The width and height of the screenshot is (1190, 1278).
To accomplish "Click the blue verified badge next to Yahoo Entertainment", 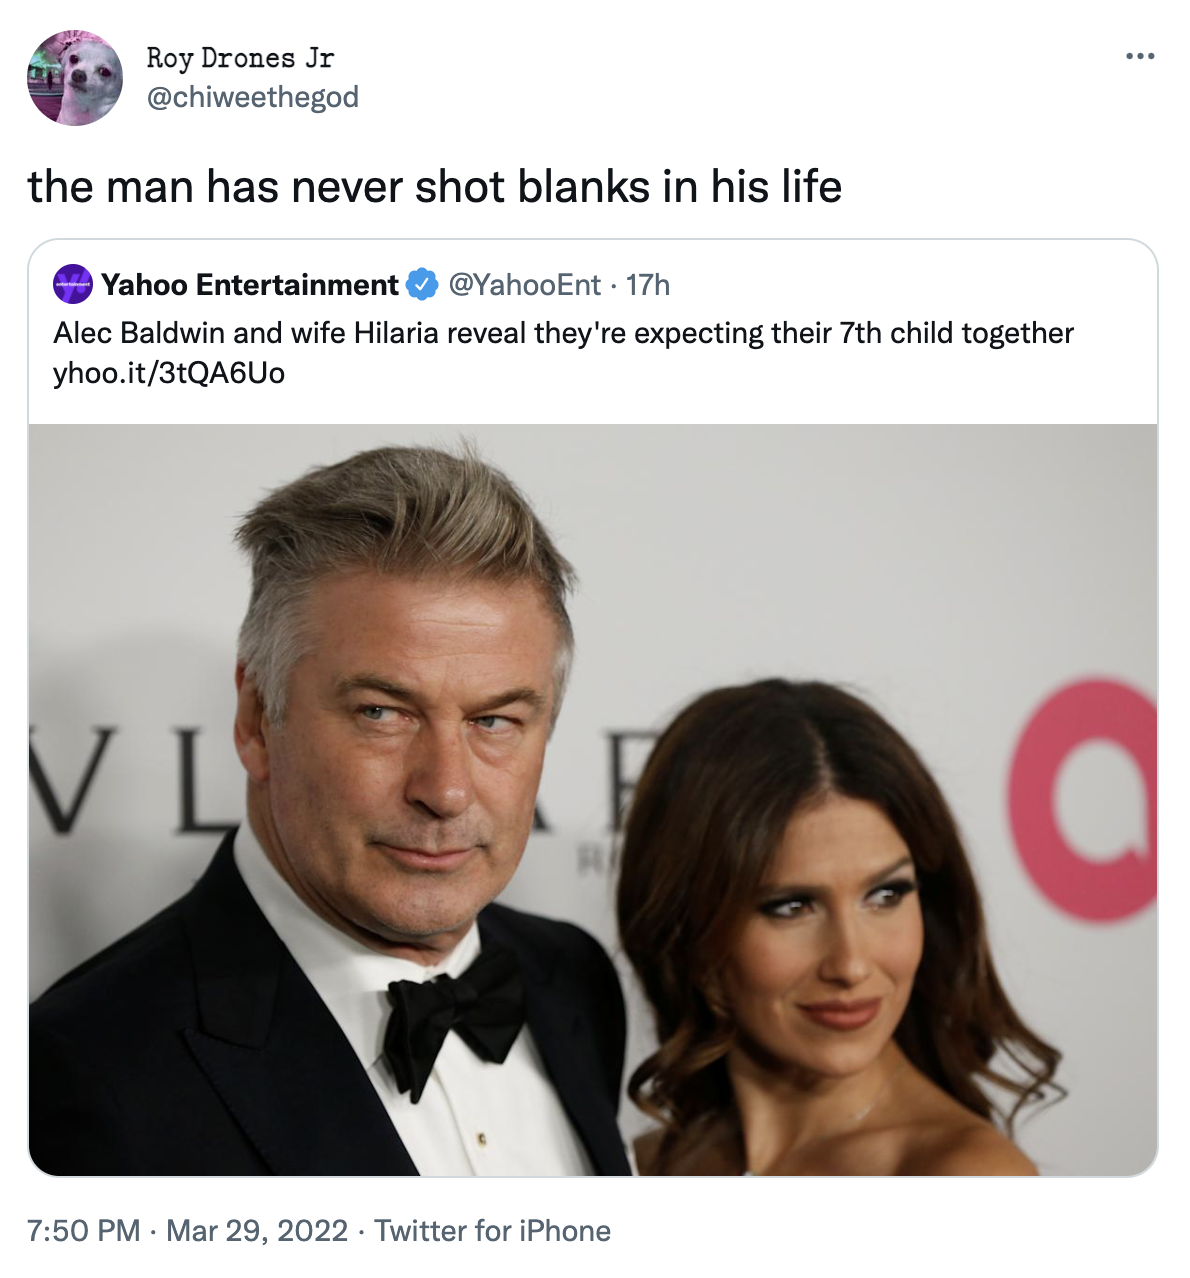I will click(420, 284).
